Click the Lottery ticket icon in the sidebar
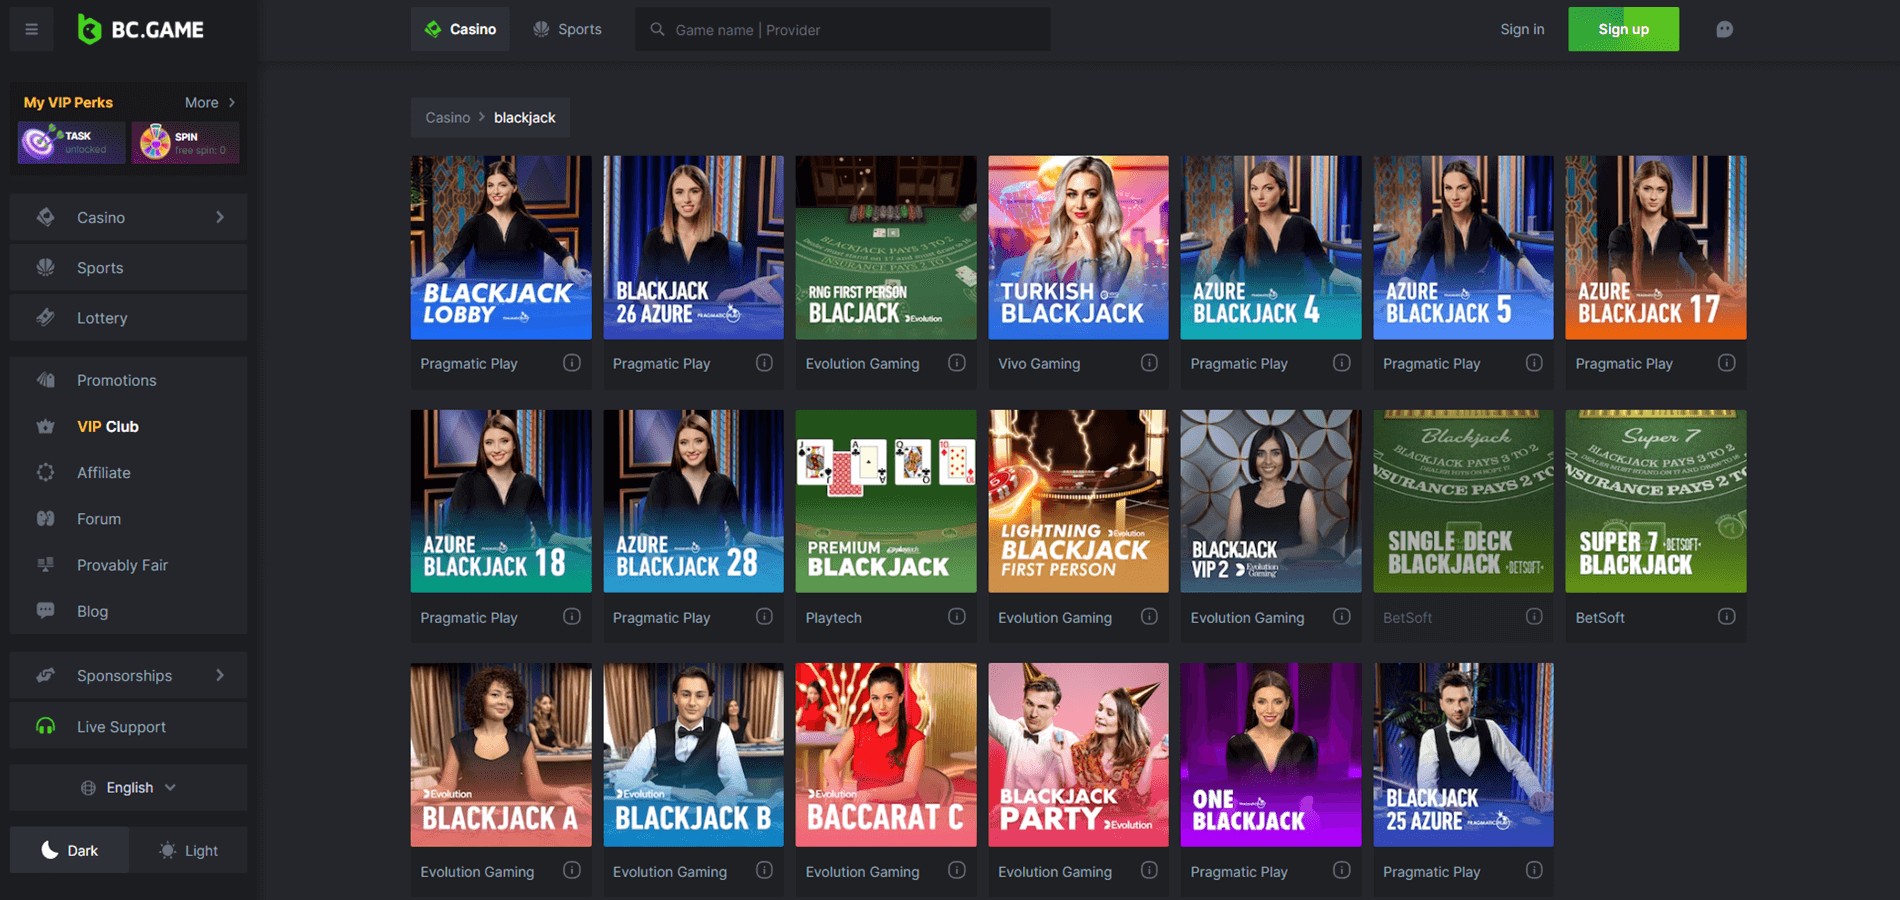This screenshot has height=900, width=1900. [46, 317]
